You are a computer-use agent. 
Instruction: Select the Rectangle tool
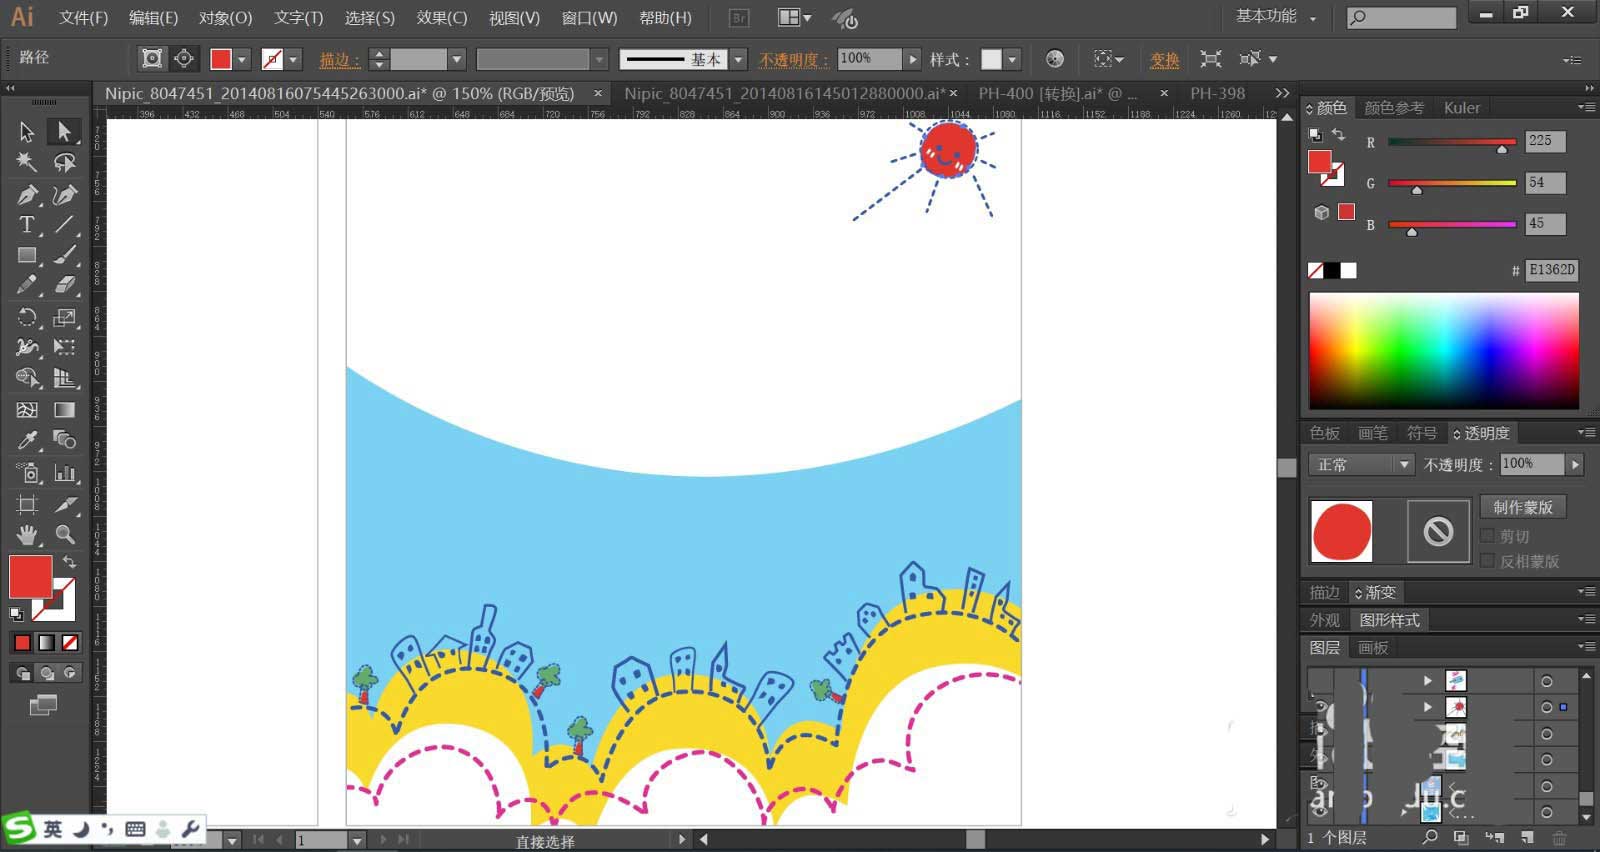(27, 256)
